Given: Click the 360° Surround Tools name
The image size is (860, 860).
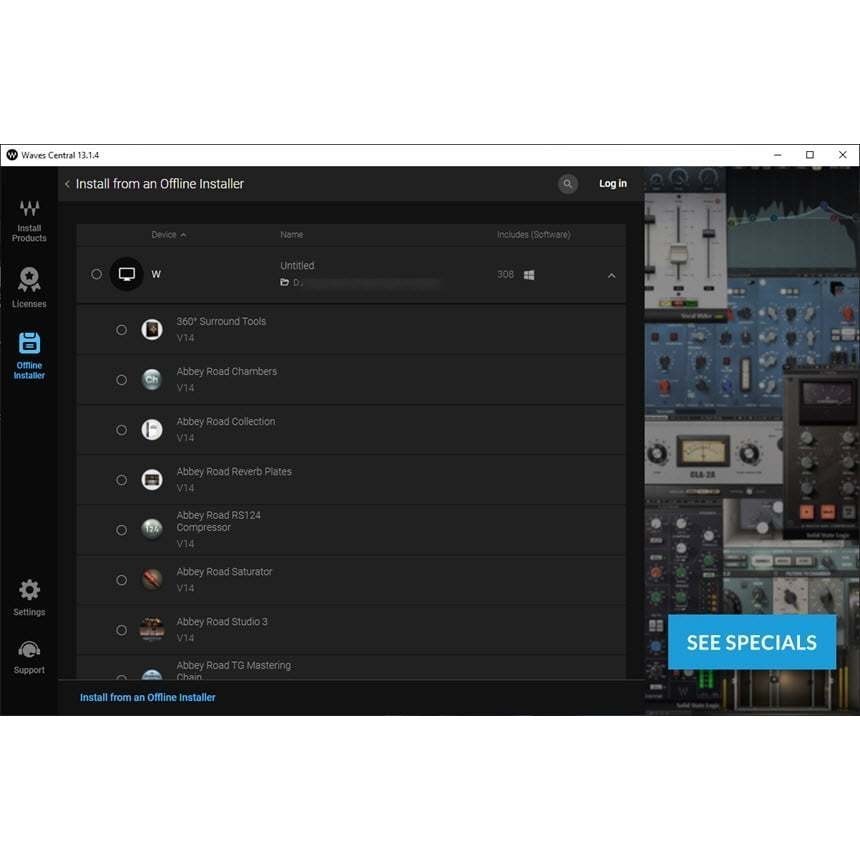Looking at the screenshot, I should point(221,321).
